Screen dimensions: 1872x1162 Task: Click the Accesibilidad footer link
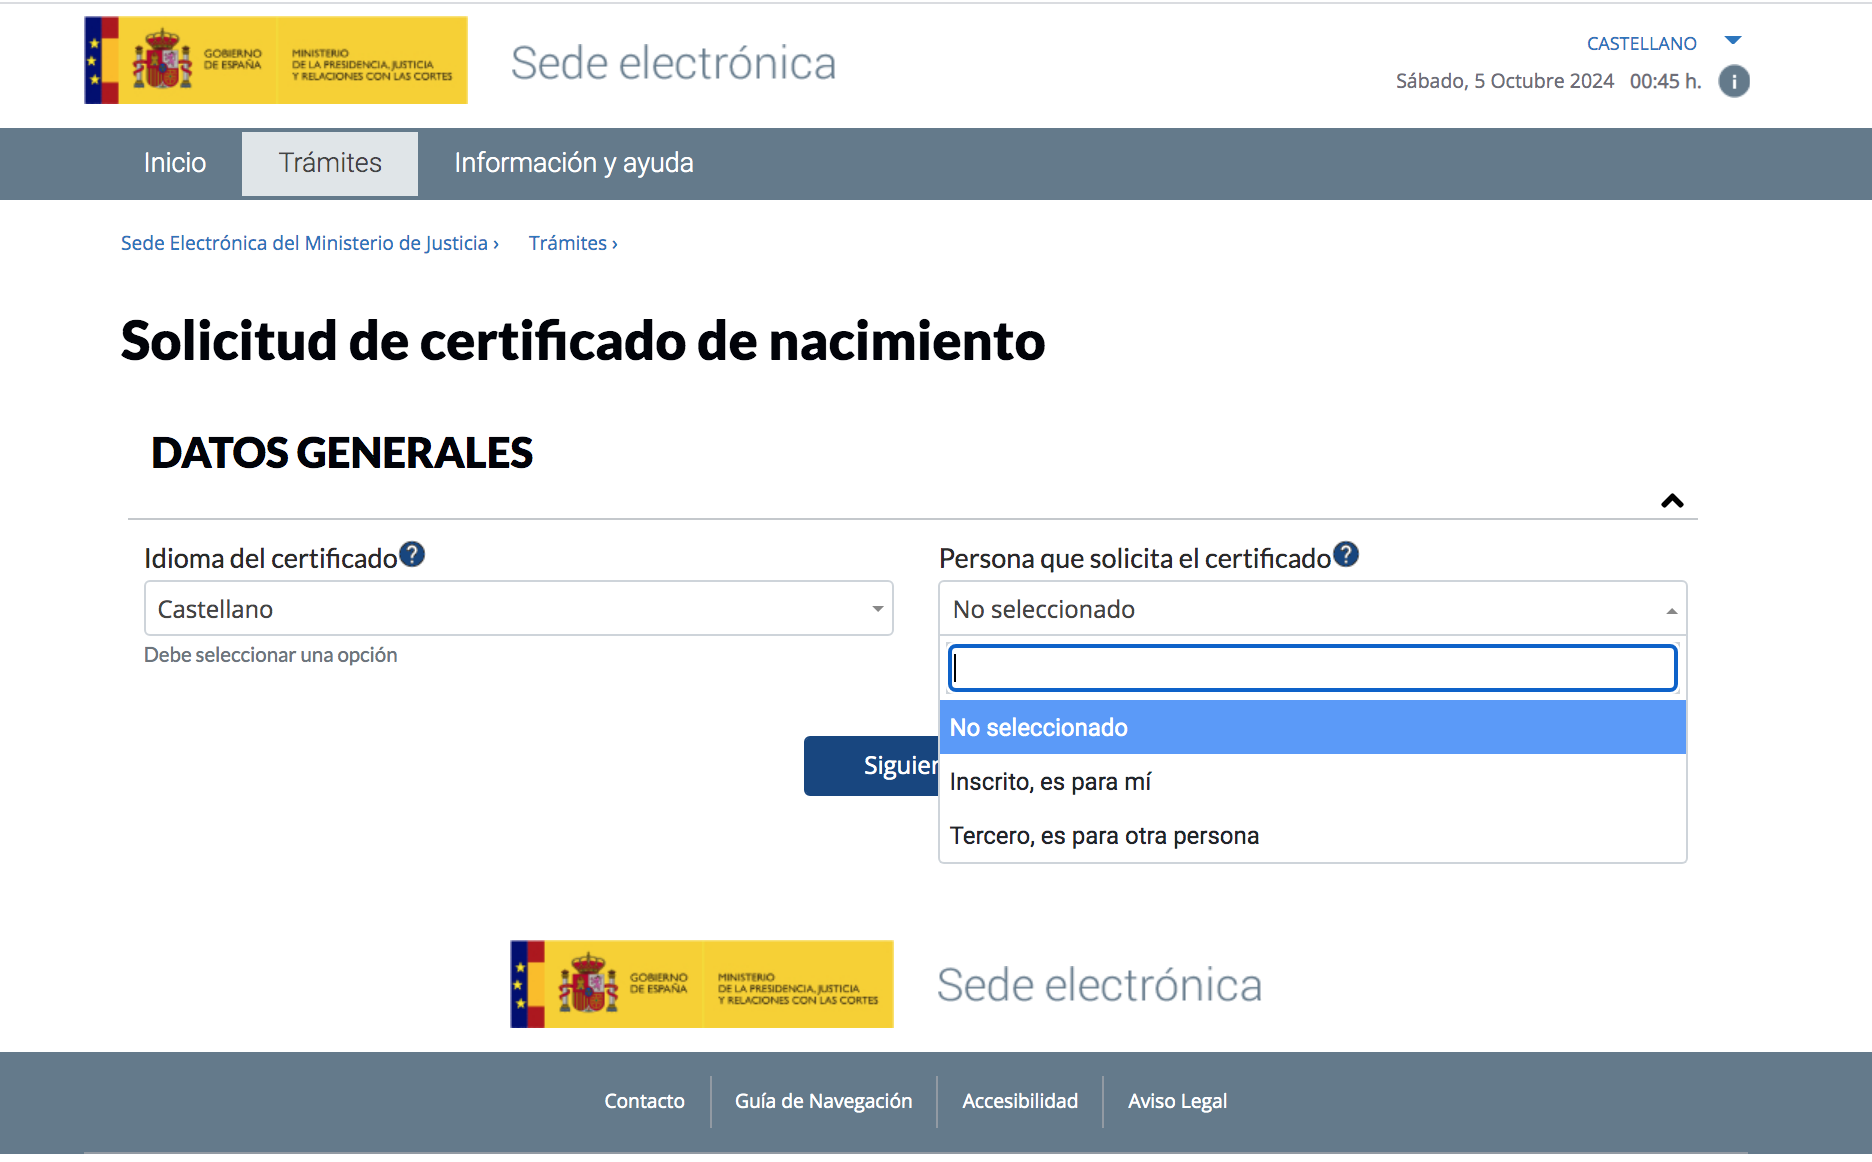pos(1019,1101)
